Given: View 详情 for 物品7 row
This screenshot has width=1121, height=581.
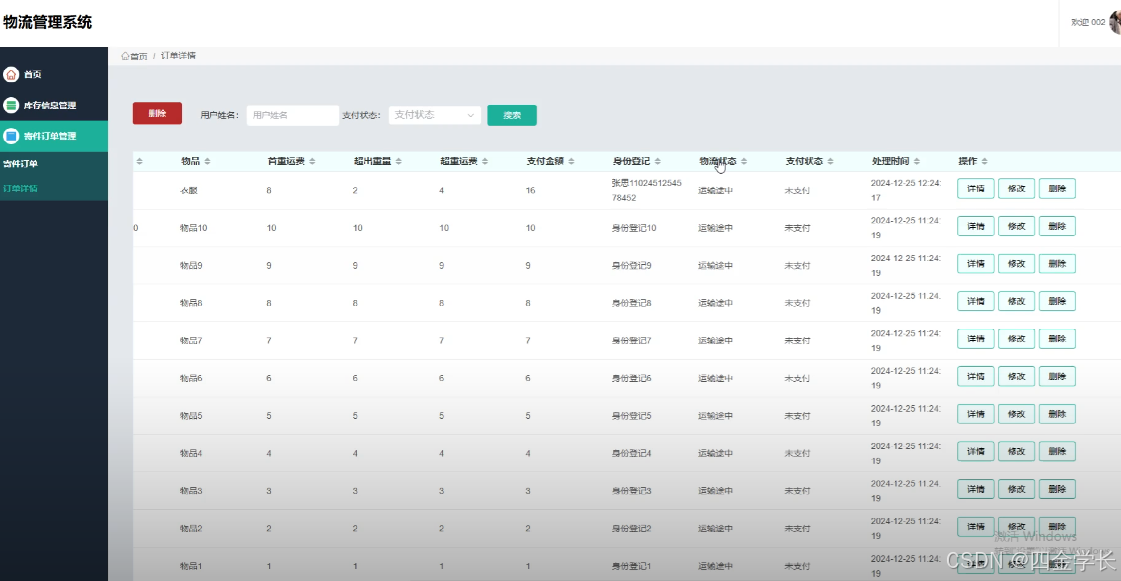Looking at the screenshot, I should coord(976,339).
